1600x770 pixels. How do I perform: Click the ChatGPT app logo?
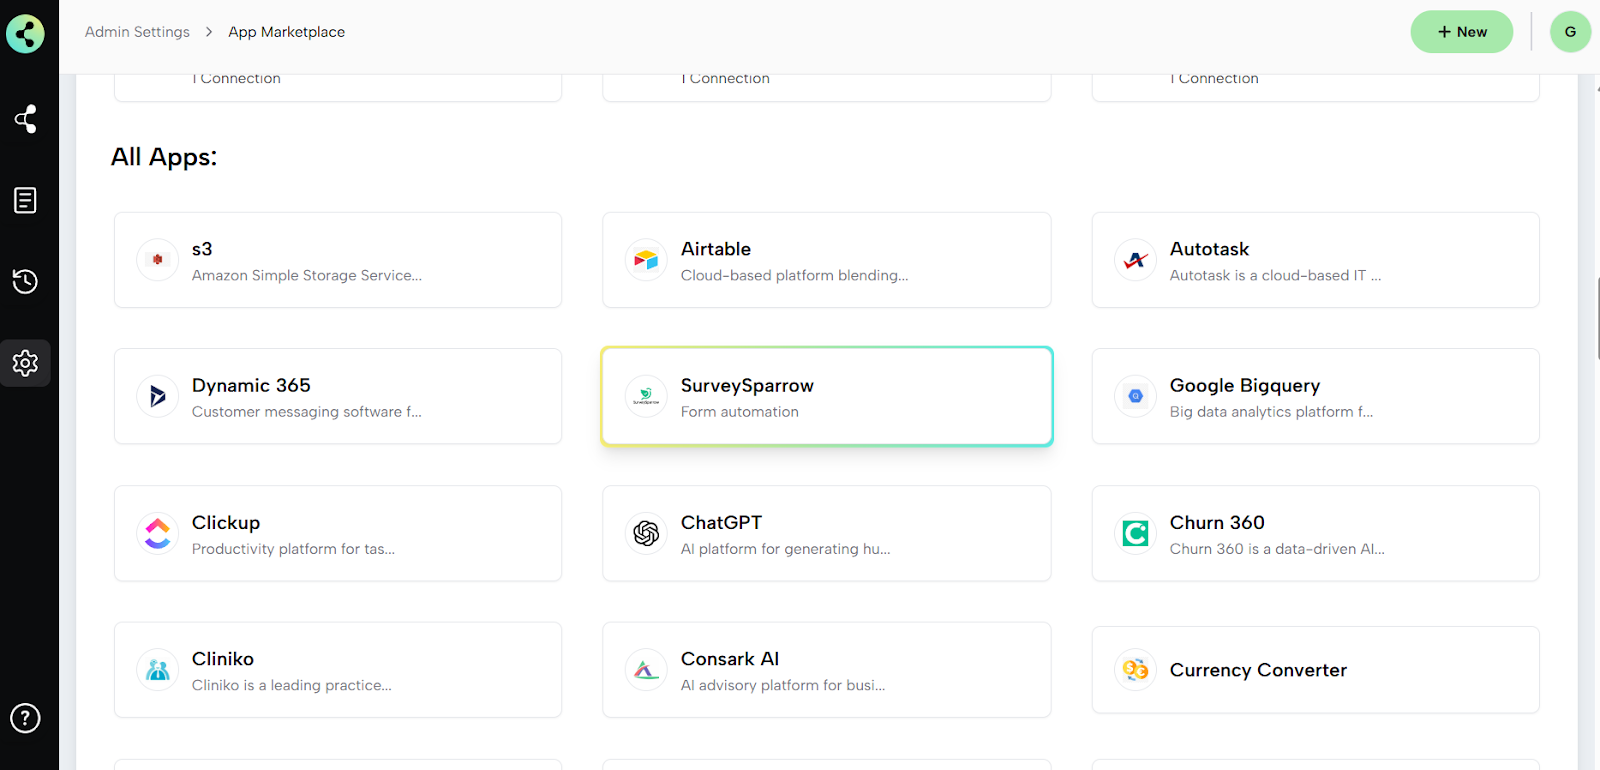646,533
